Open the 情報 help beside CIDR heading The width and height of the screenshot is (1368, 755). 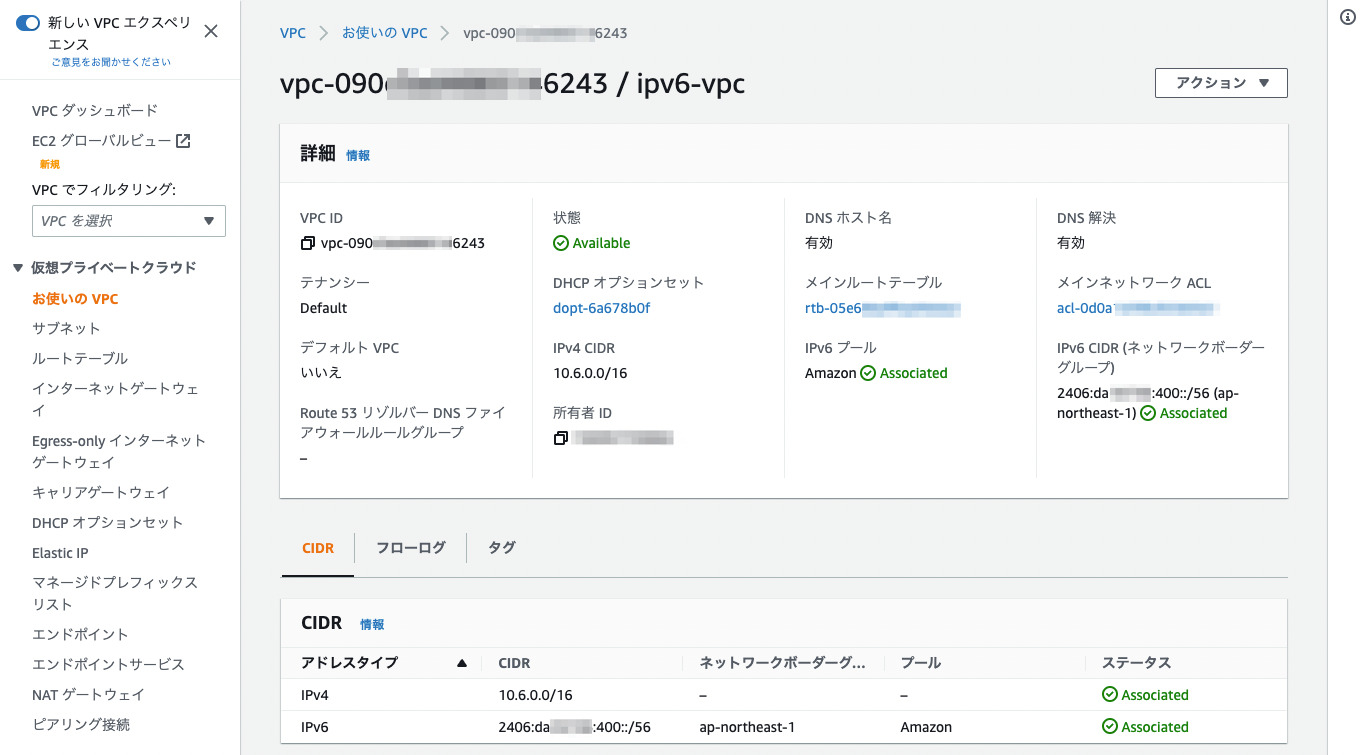[x=372, y=623]
